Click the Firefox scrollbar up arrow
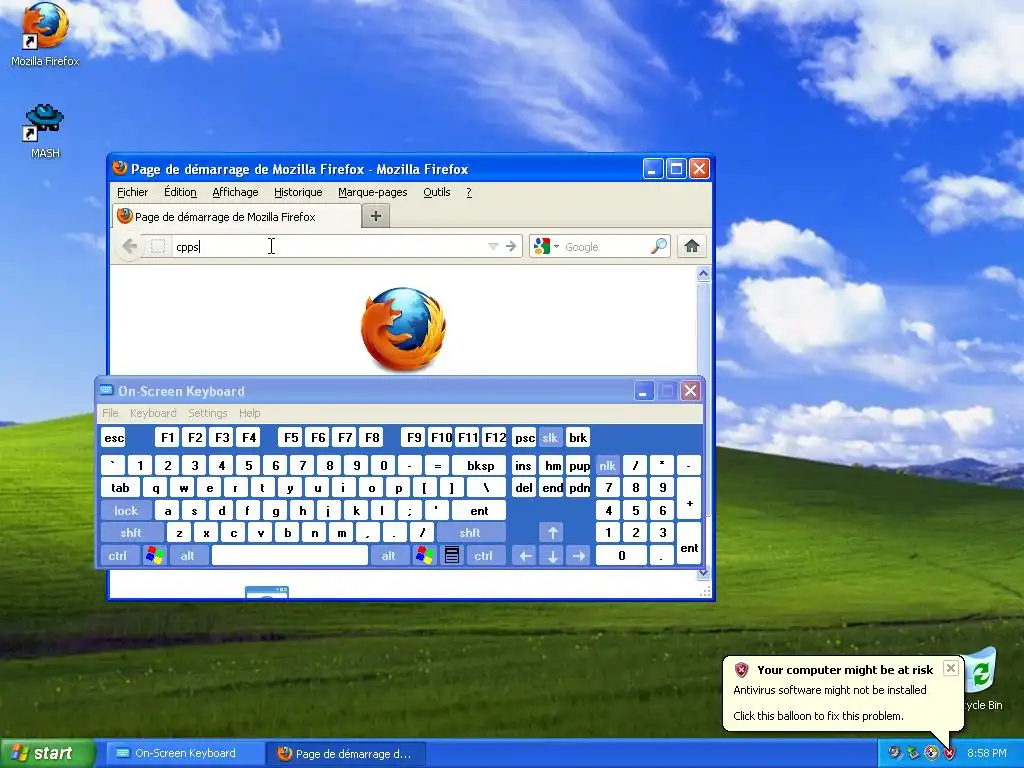 pyautogui.click(x=703, y=274)
